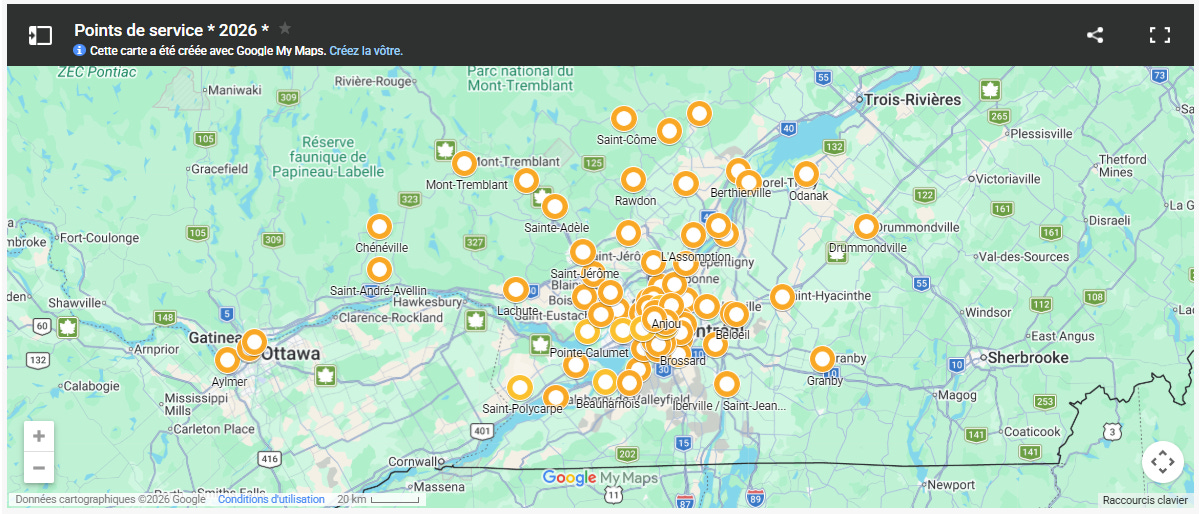This screenshot has width=1202, height=514.
Task: Select the Saint-Jérôme marker
Action: coord(583,253)
